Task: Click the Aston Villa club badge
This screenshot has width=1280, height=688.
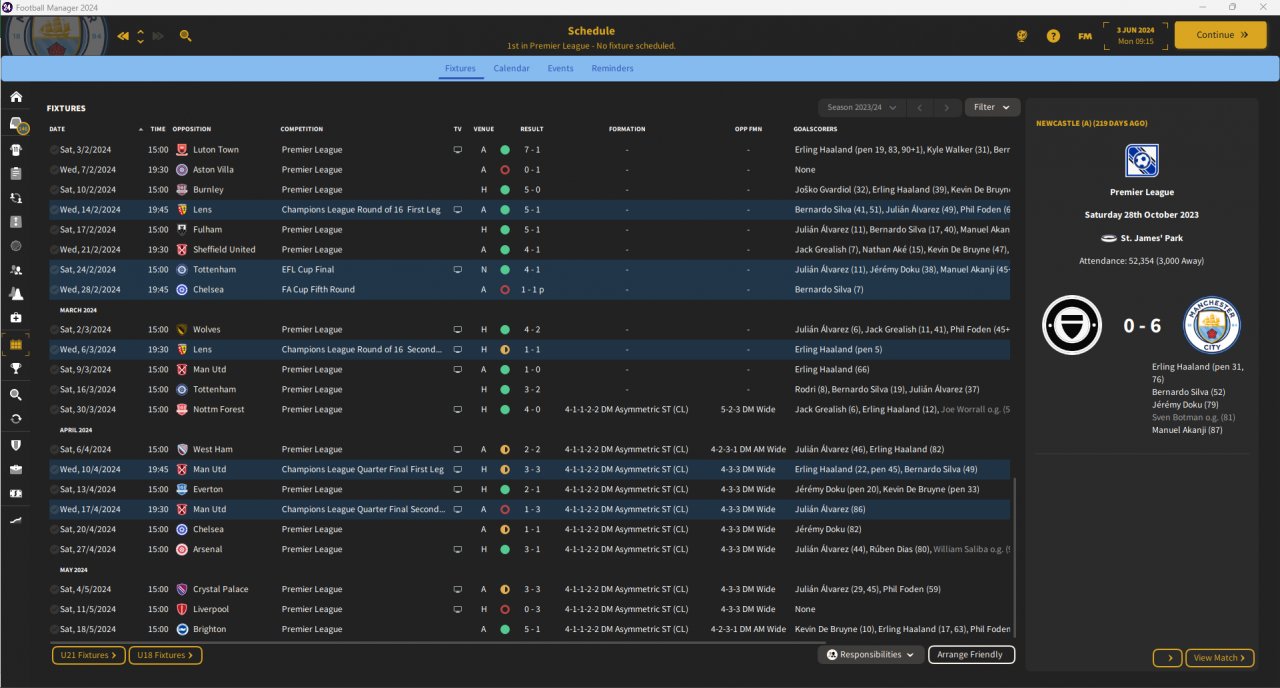Action: 182,170
